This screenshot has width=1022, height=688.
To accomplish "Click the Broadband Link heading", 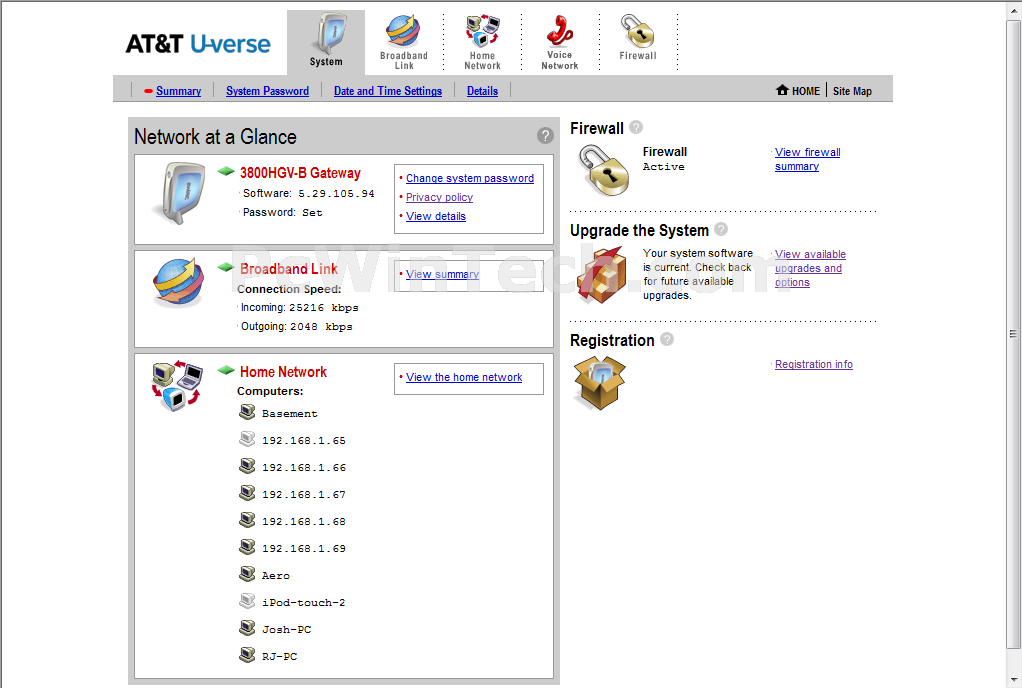I will click(289, 268).
